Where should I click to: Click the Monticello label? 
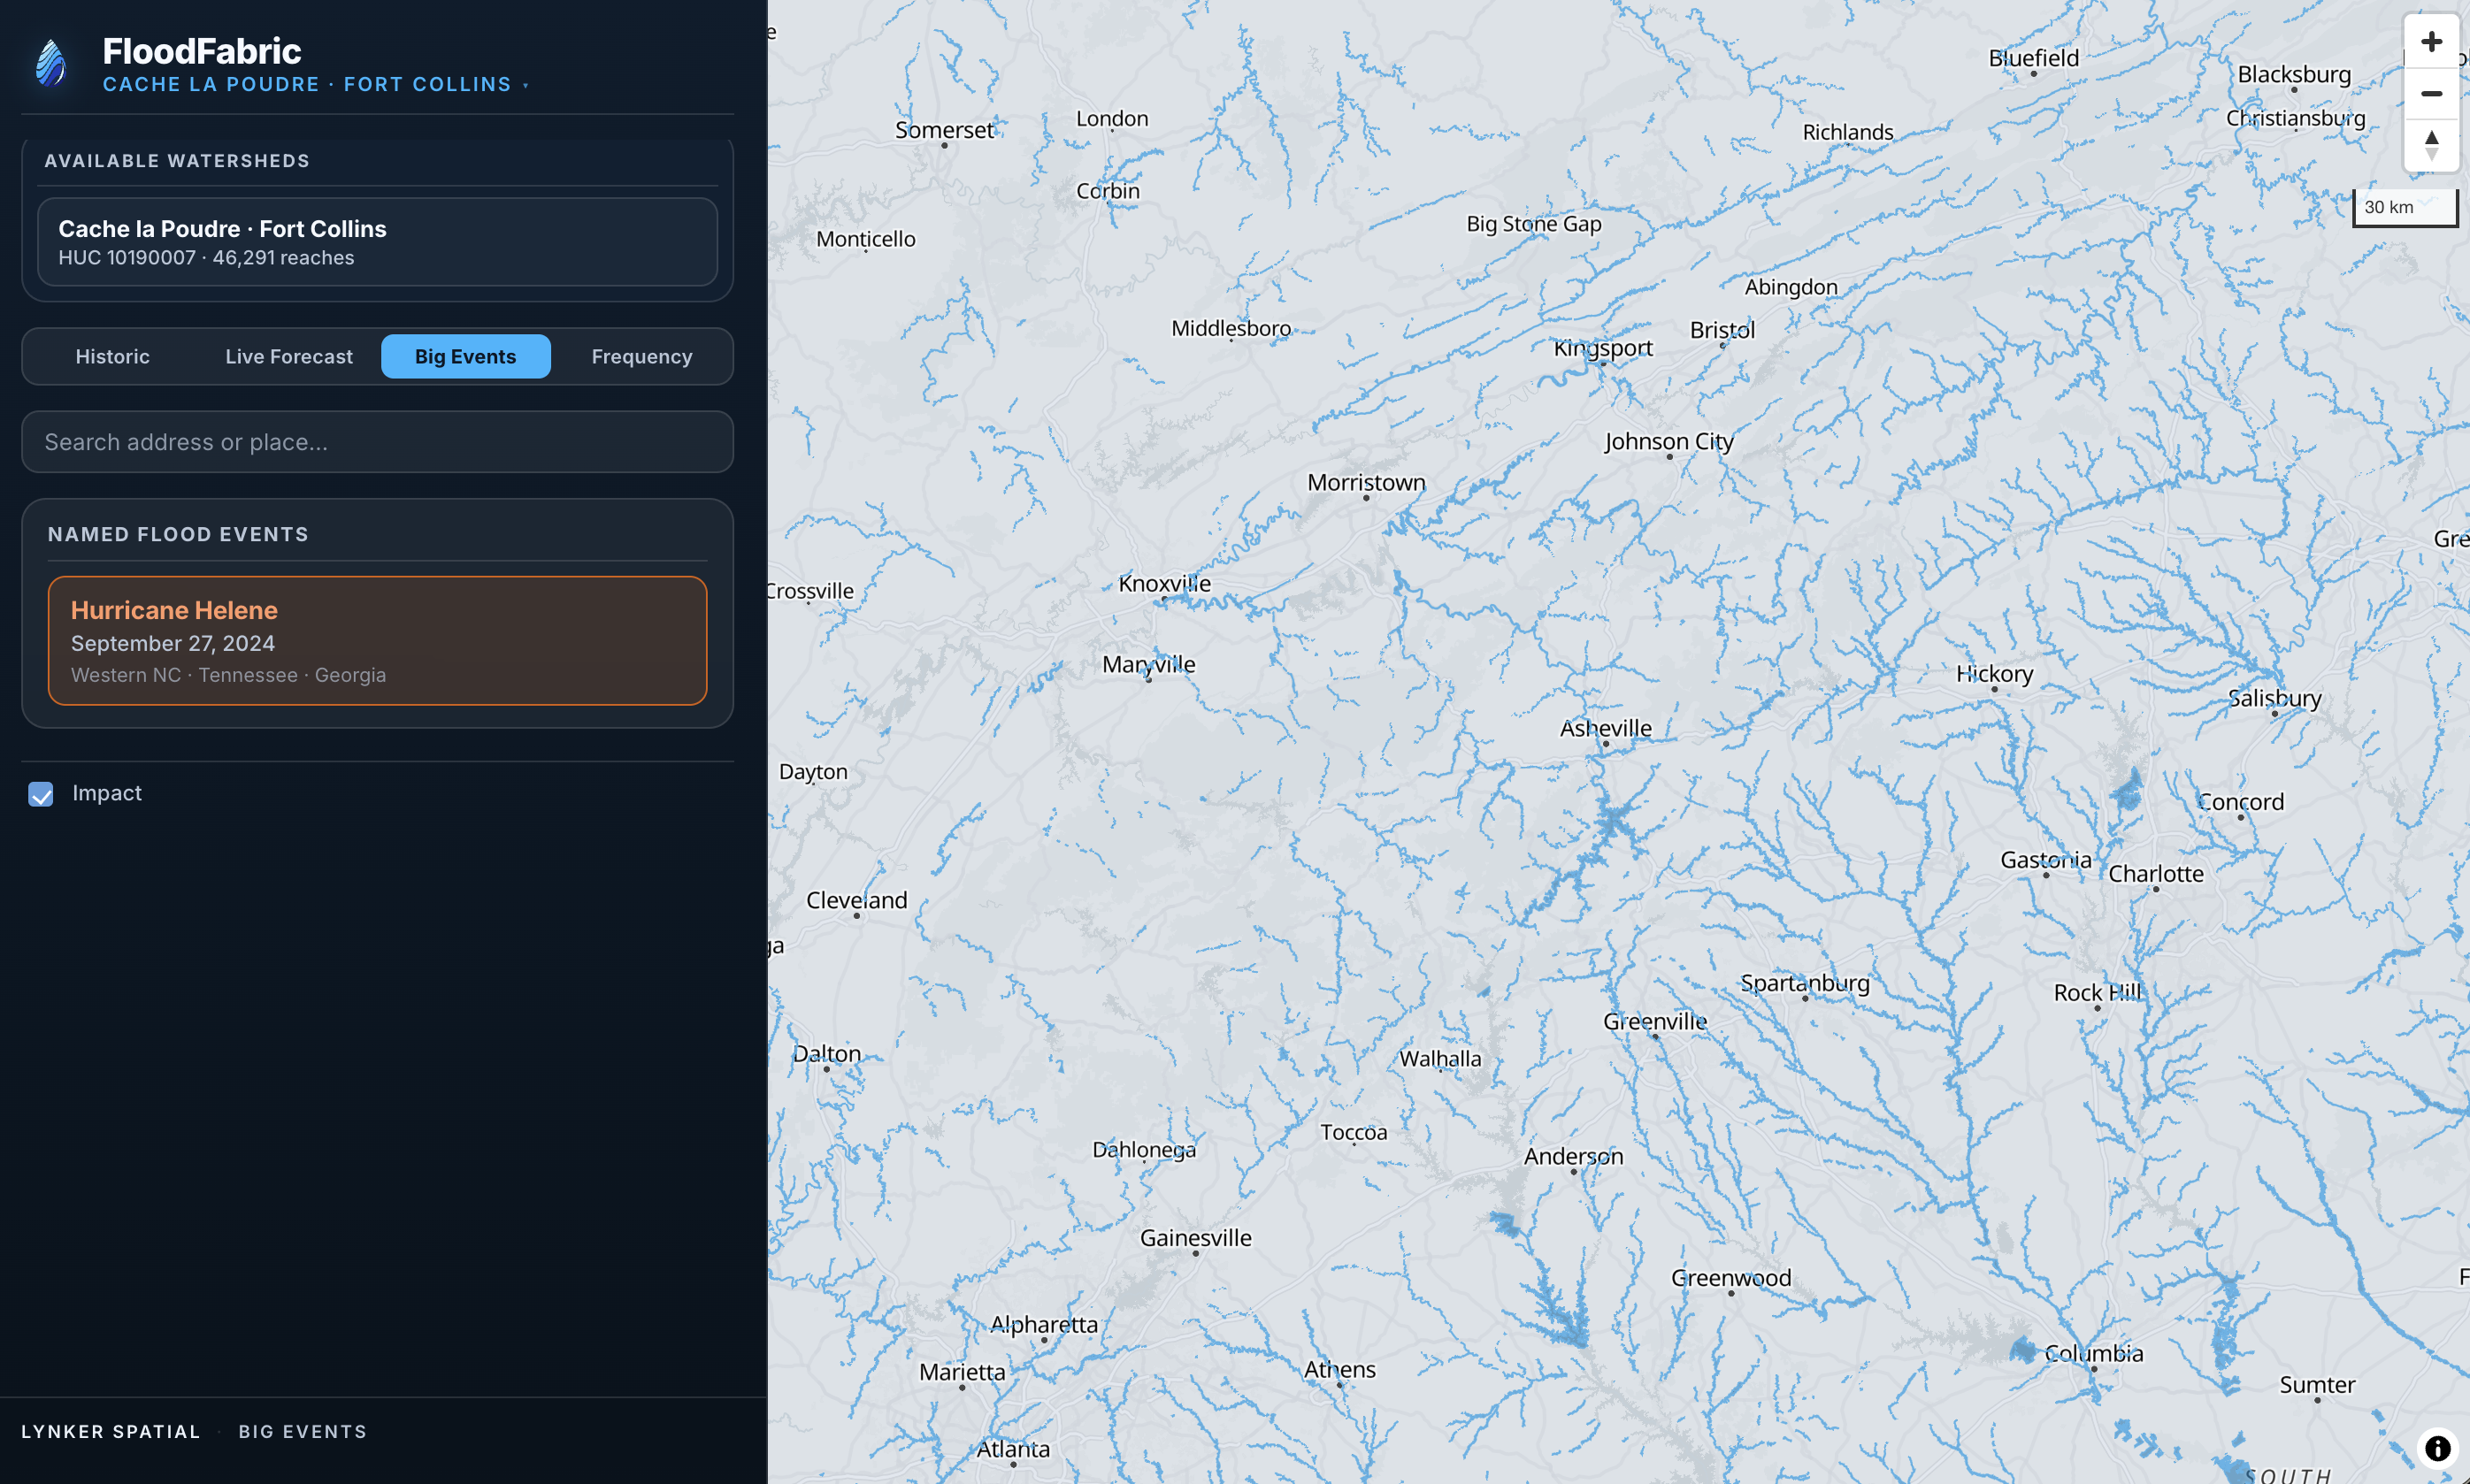(865, 239)
